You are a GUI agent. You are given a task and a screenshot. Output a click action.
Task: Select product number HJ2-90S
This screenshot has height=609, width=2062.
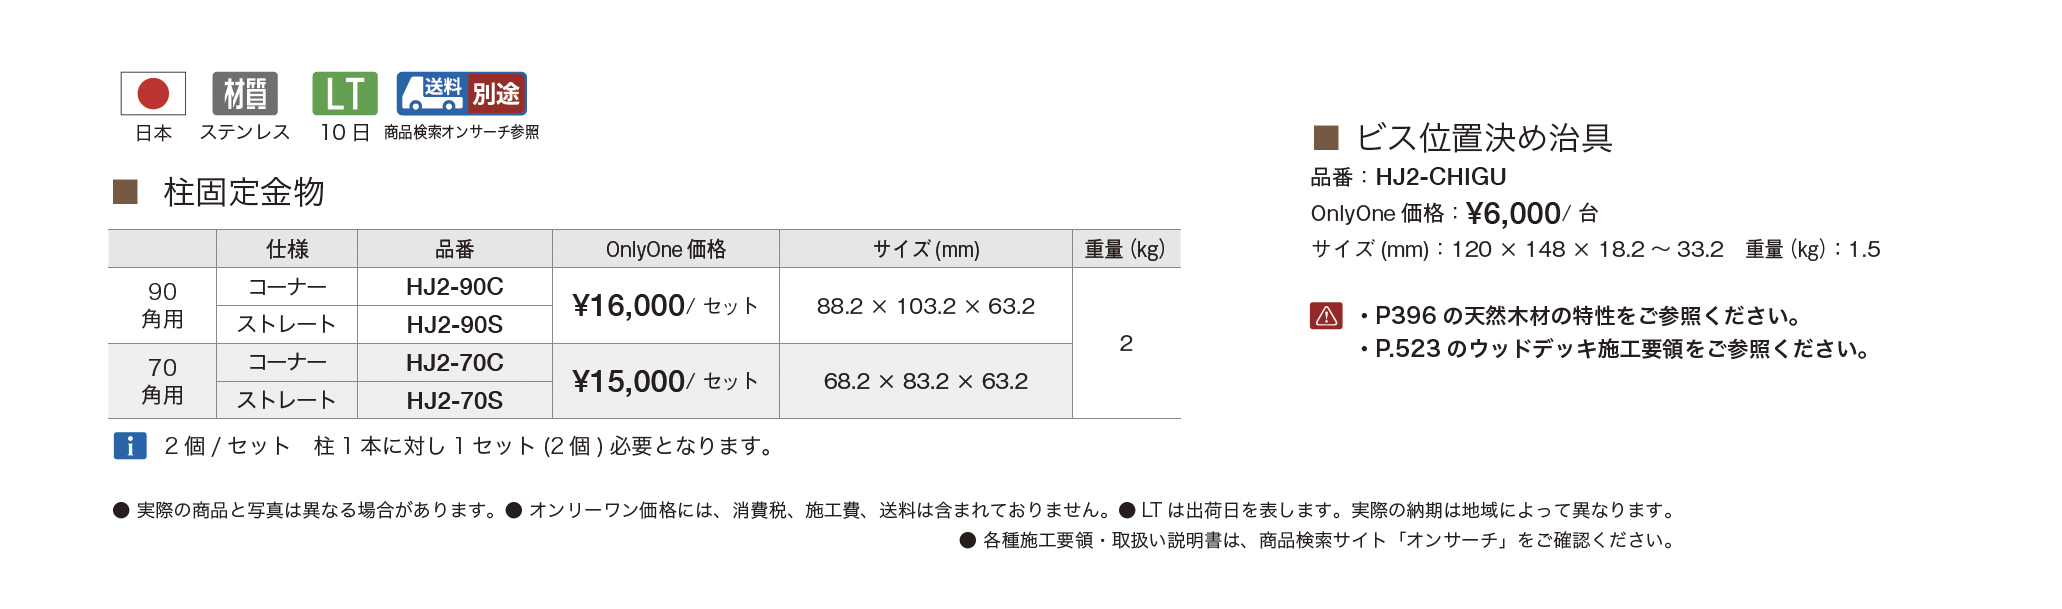tap(455, 325)
